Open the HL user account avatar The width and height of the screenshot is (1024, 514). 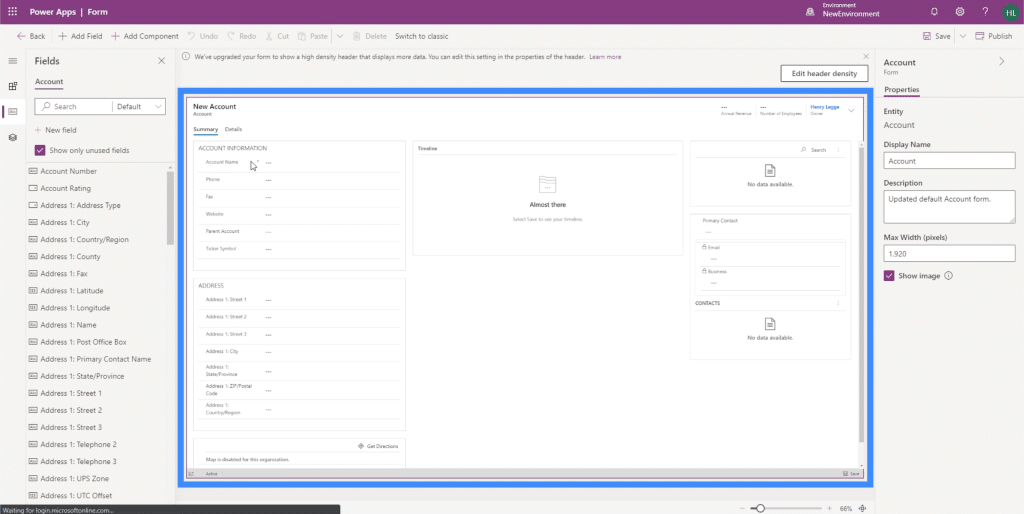pyautogui.click(x=1010, y=12)
